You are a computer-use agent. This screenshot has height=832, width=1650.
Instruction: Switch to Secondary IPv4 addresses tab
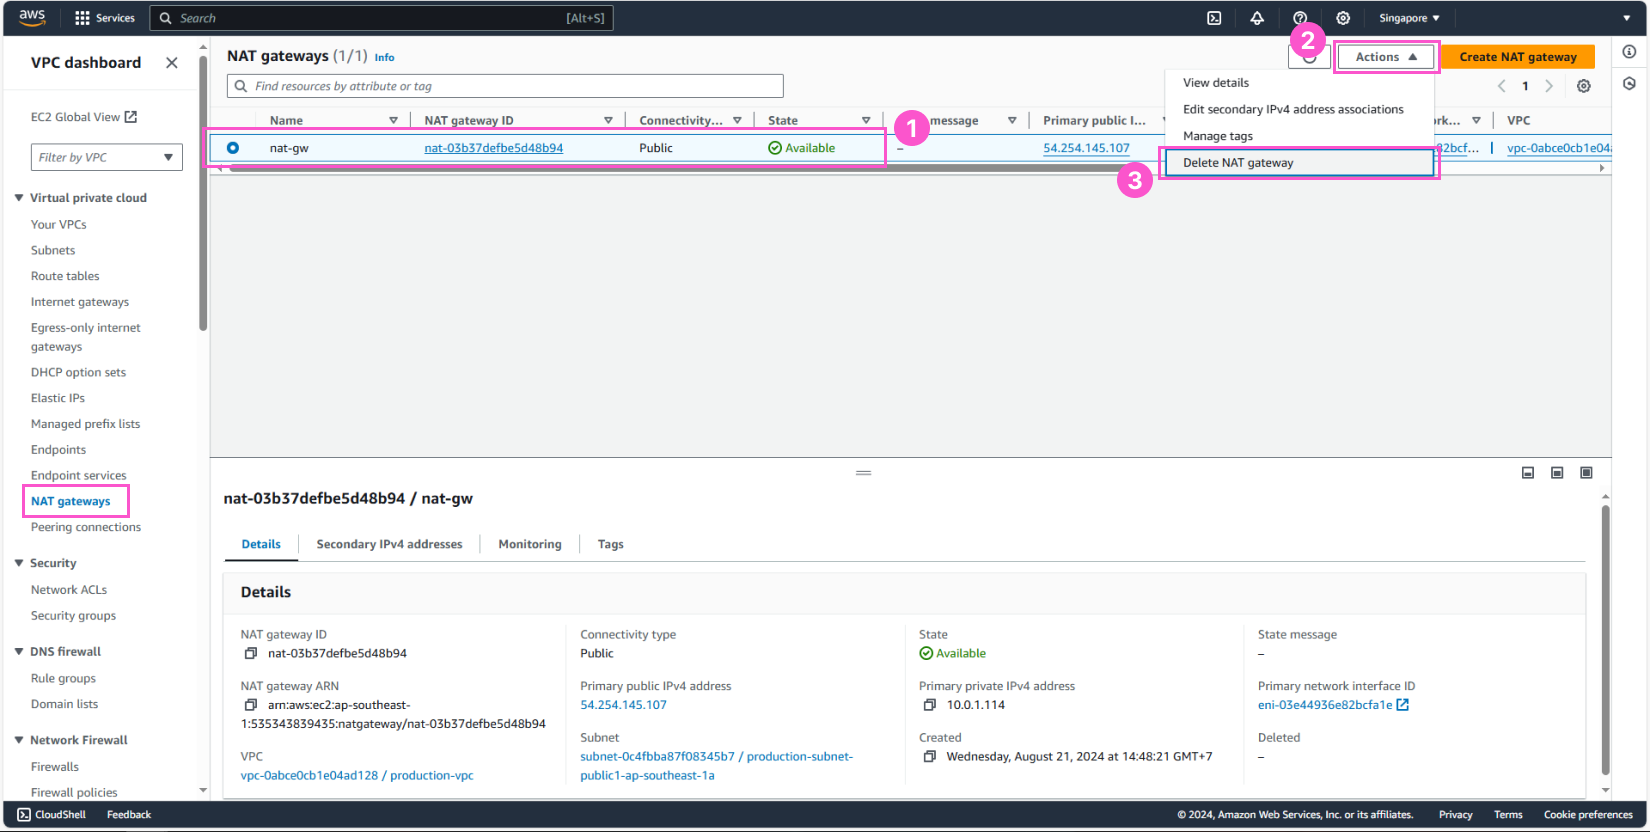tap(389, 544)
